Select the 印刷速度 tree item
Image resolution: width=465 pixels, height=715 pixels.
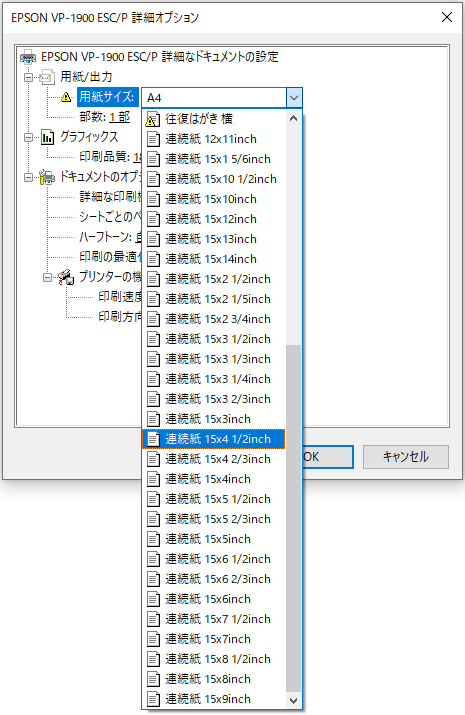coord(119,297)
